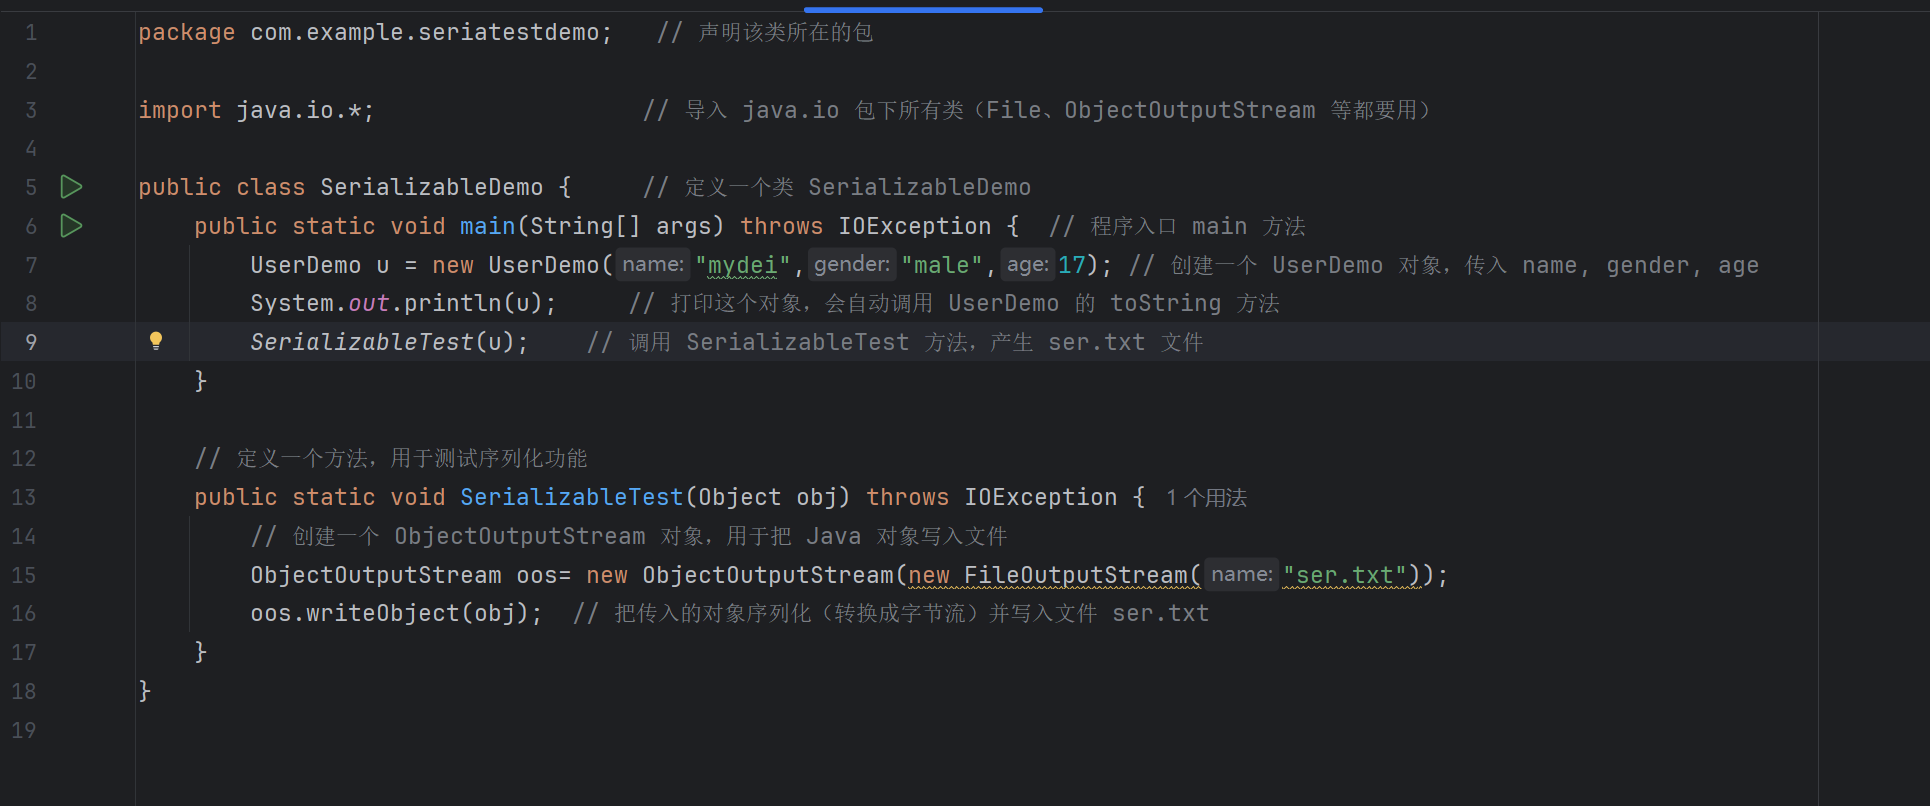Click 'System.out.println(u);' statement

(404, 303)
